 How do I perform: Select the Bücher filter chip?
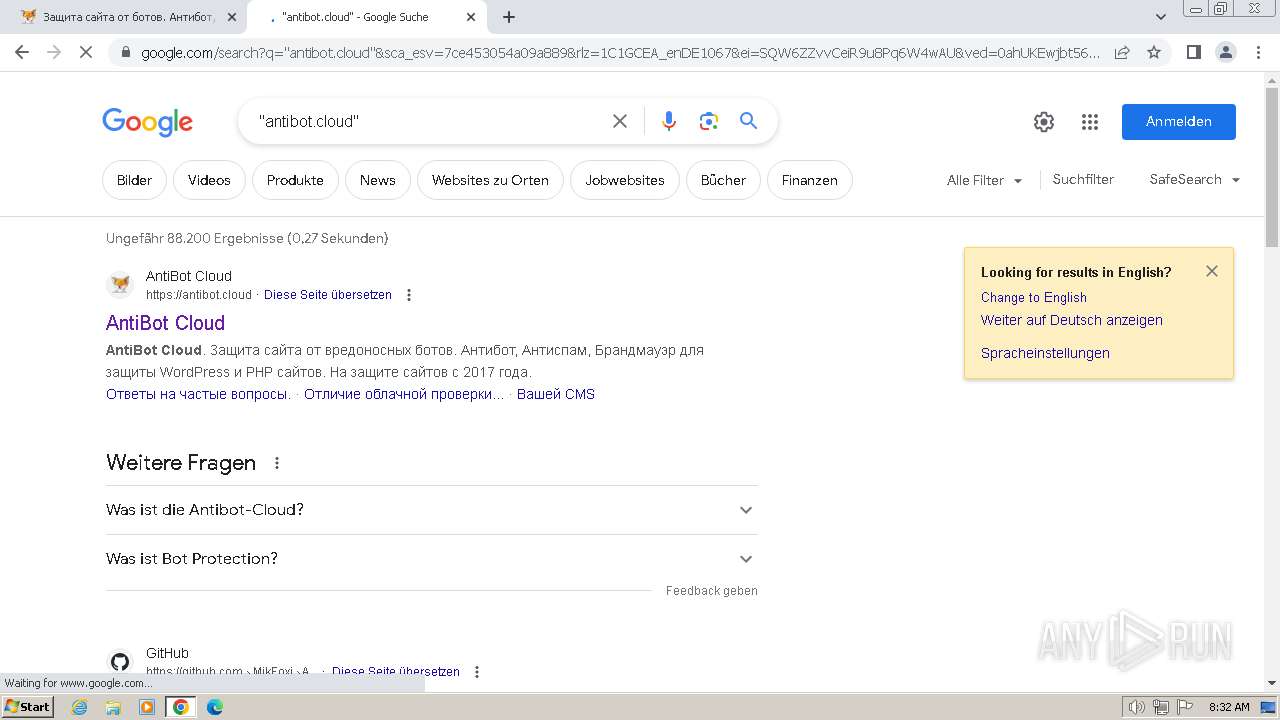click(724, 180)
